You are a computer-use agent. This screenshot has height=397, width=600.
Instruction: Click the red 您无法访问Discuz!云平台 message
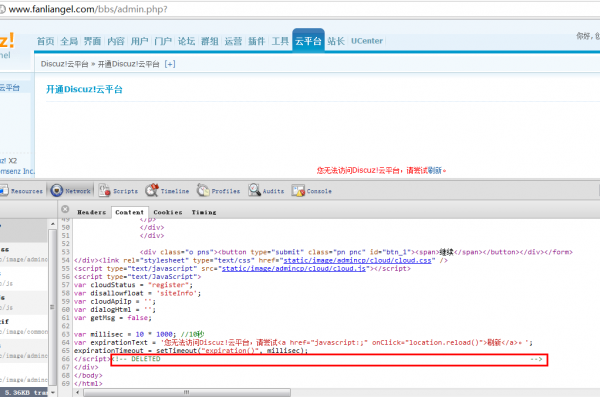[381, 170]
